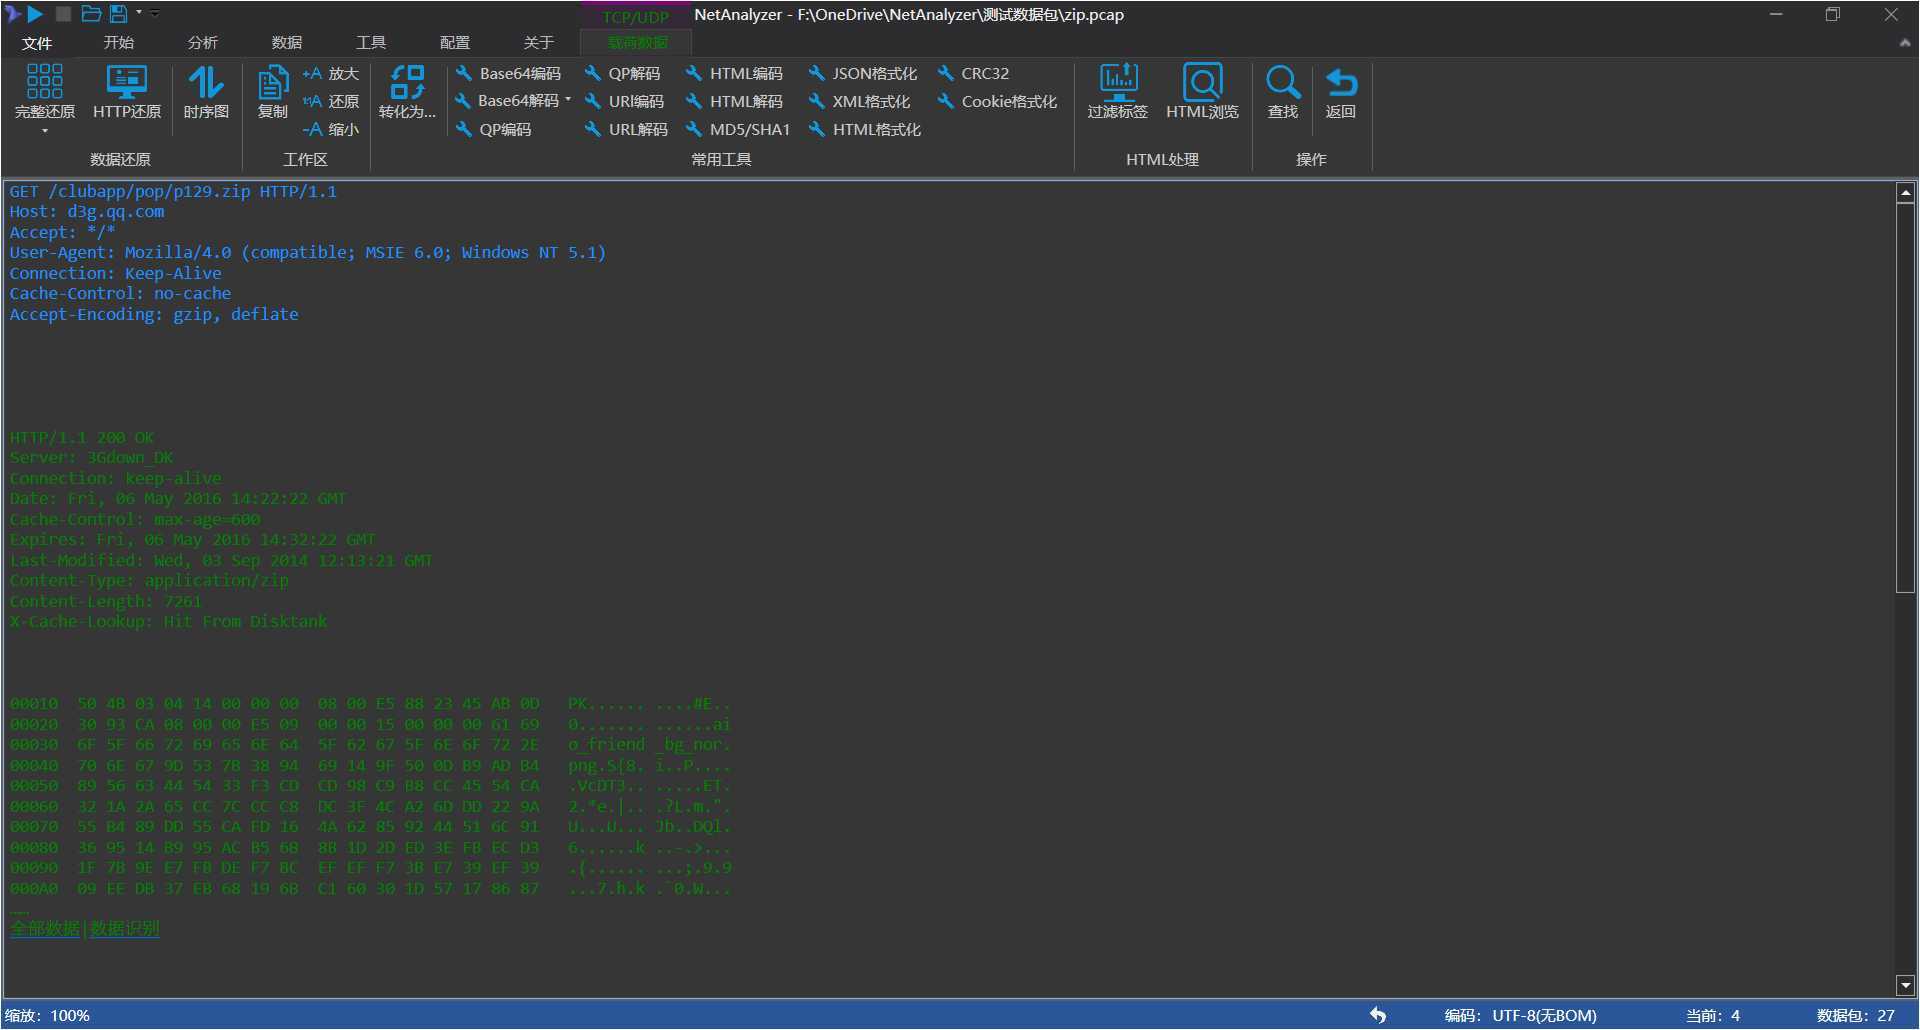The height and width of the screenshot is (1030, 1920).
Task: Switch to 配置 ribbon tab
Action: [x=454, y=43]
